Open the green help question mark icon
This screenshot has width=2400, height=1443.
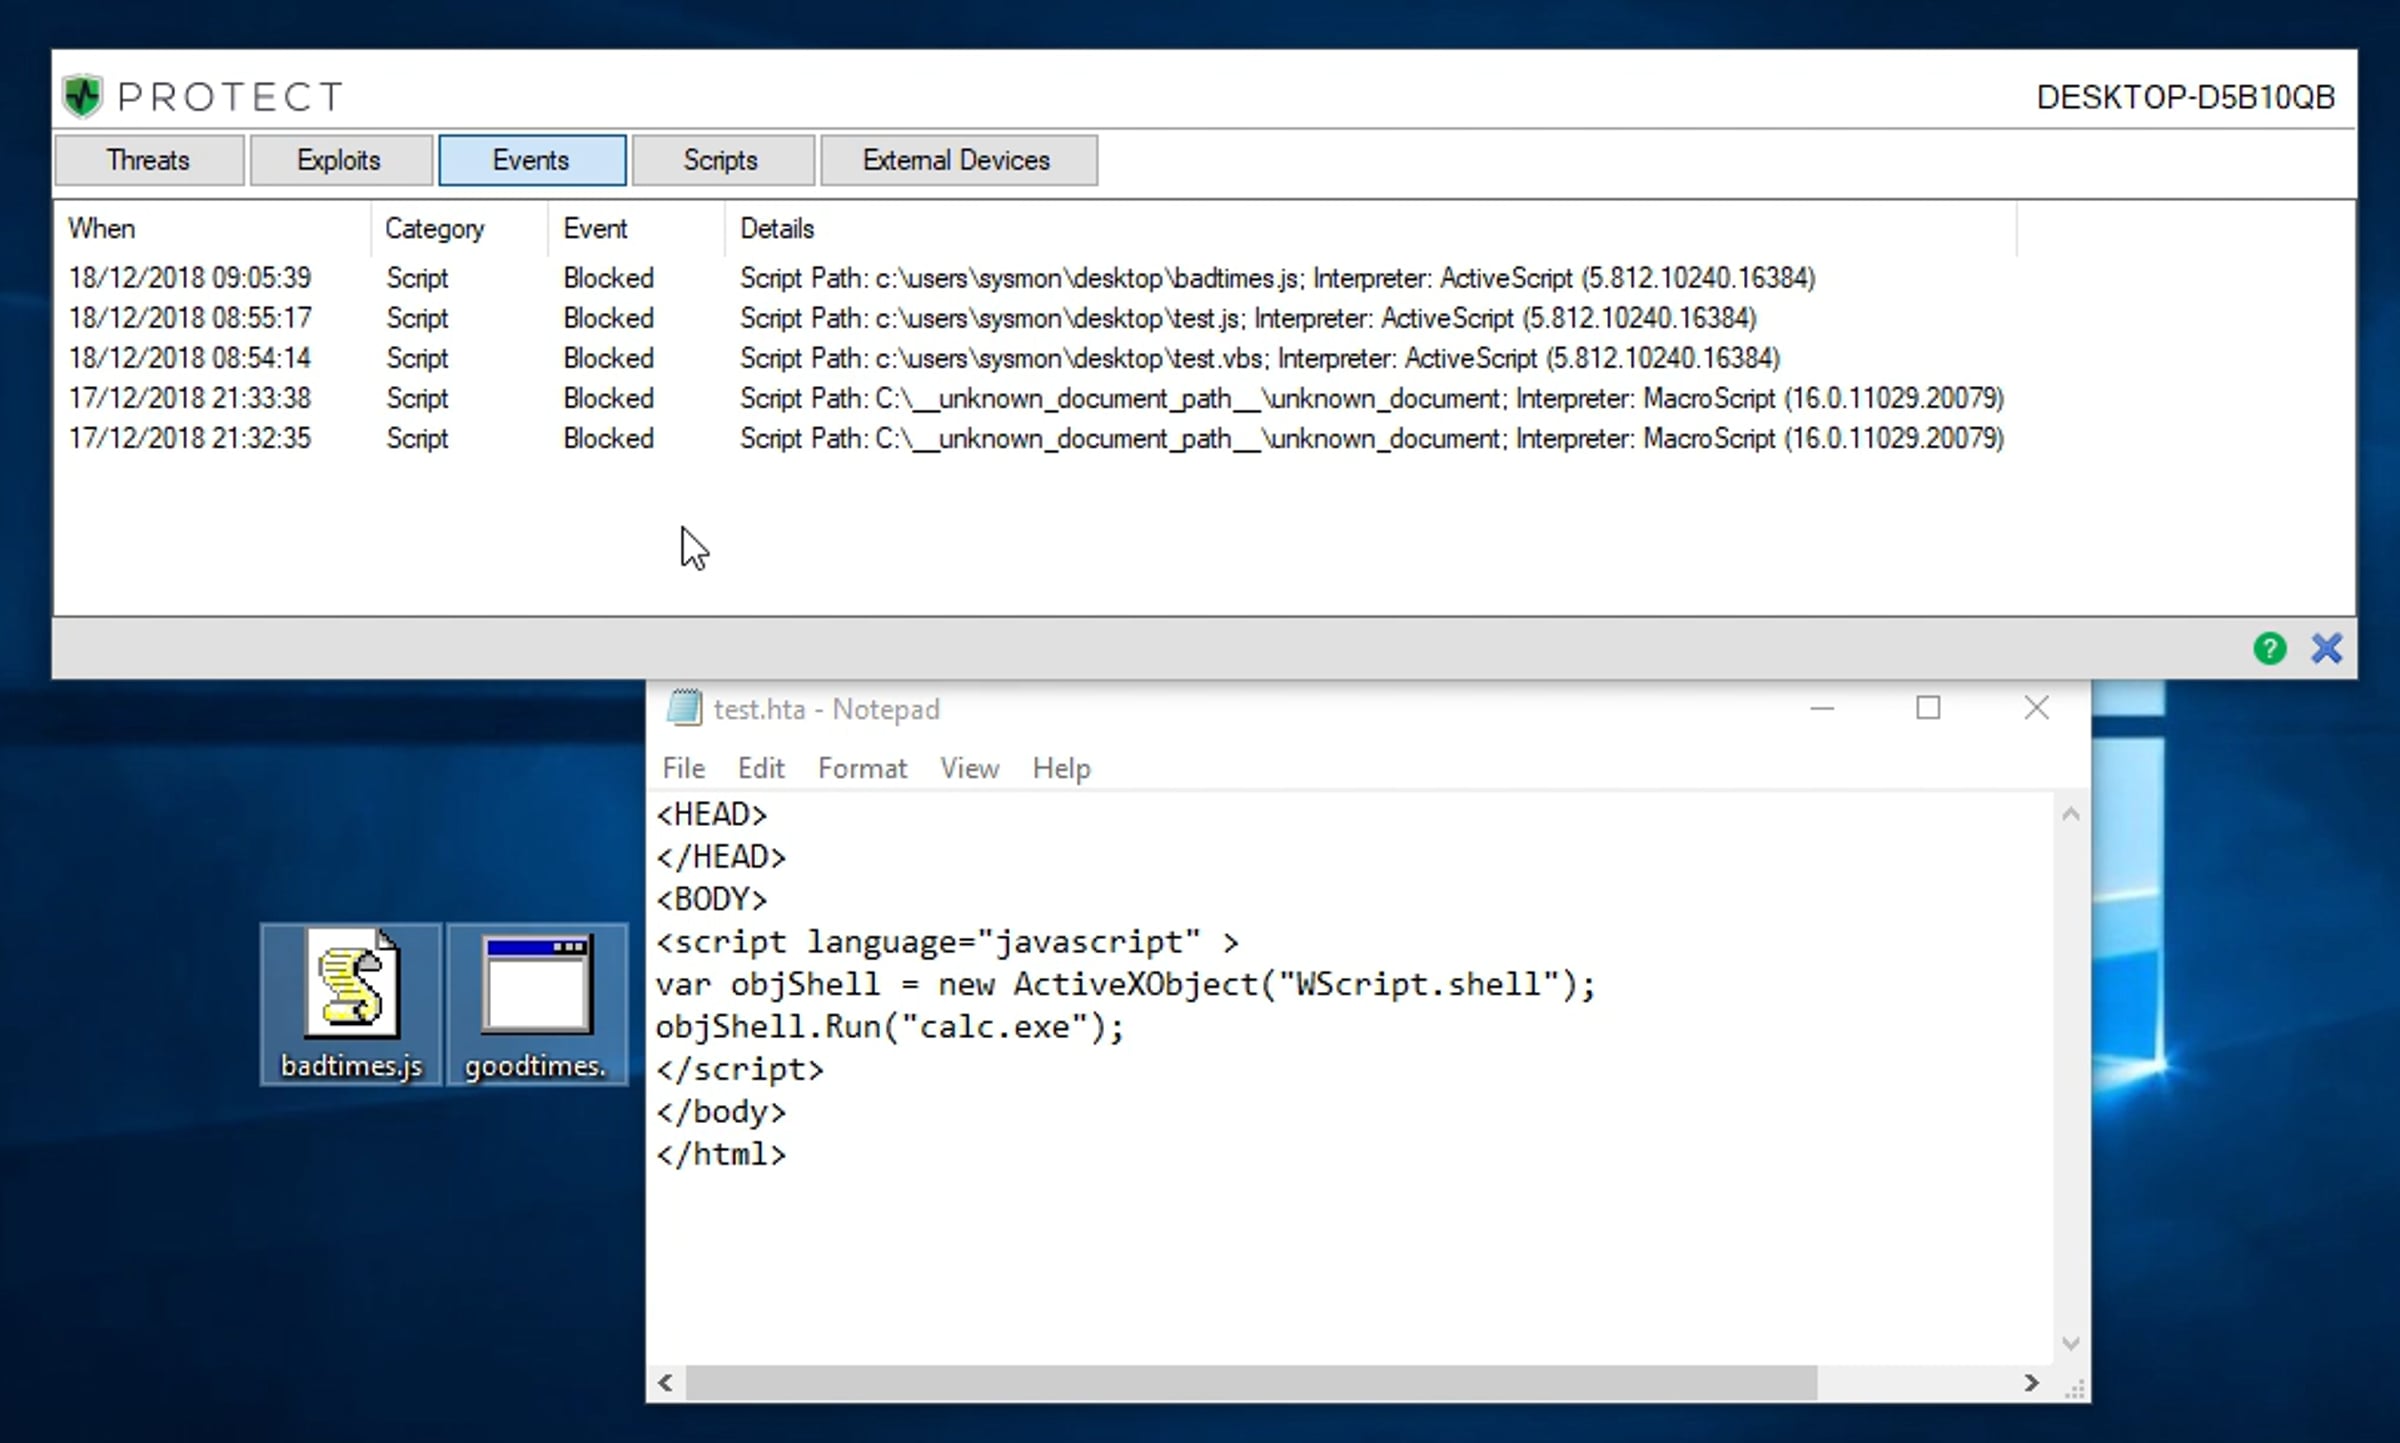pos(2269,649)
